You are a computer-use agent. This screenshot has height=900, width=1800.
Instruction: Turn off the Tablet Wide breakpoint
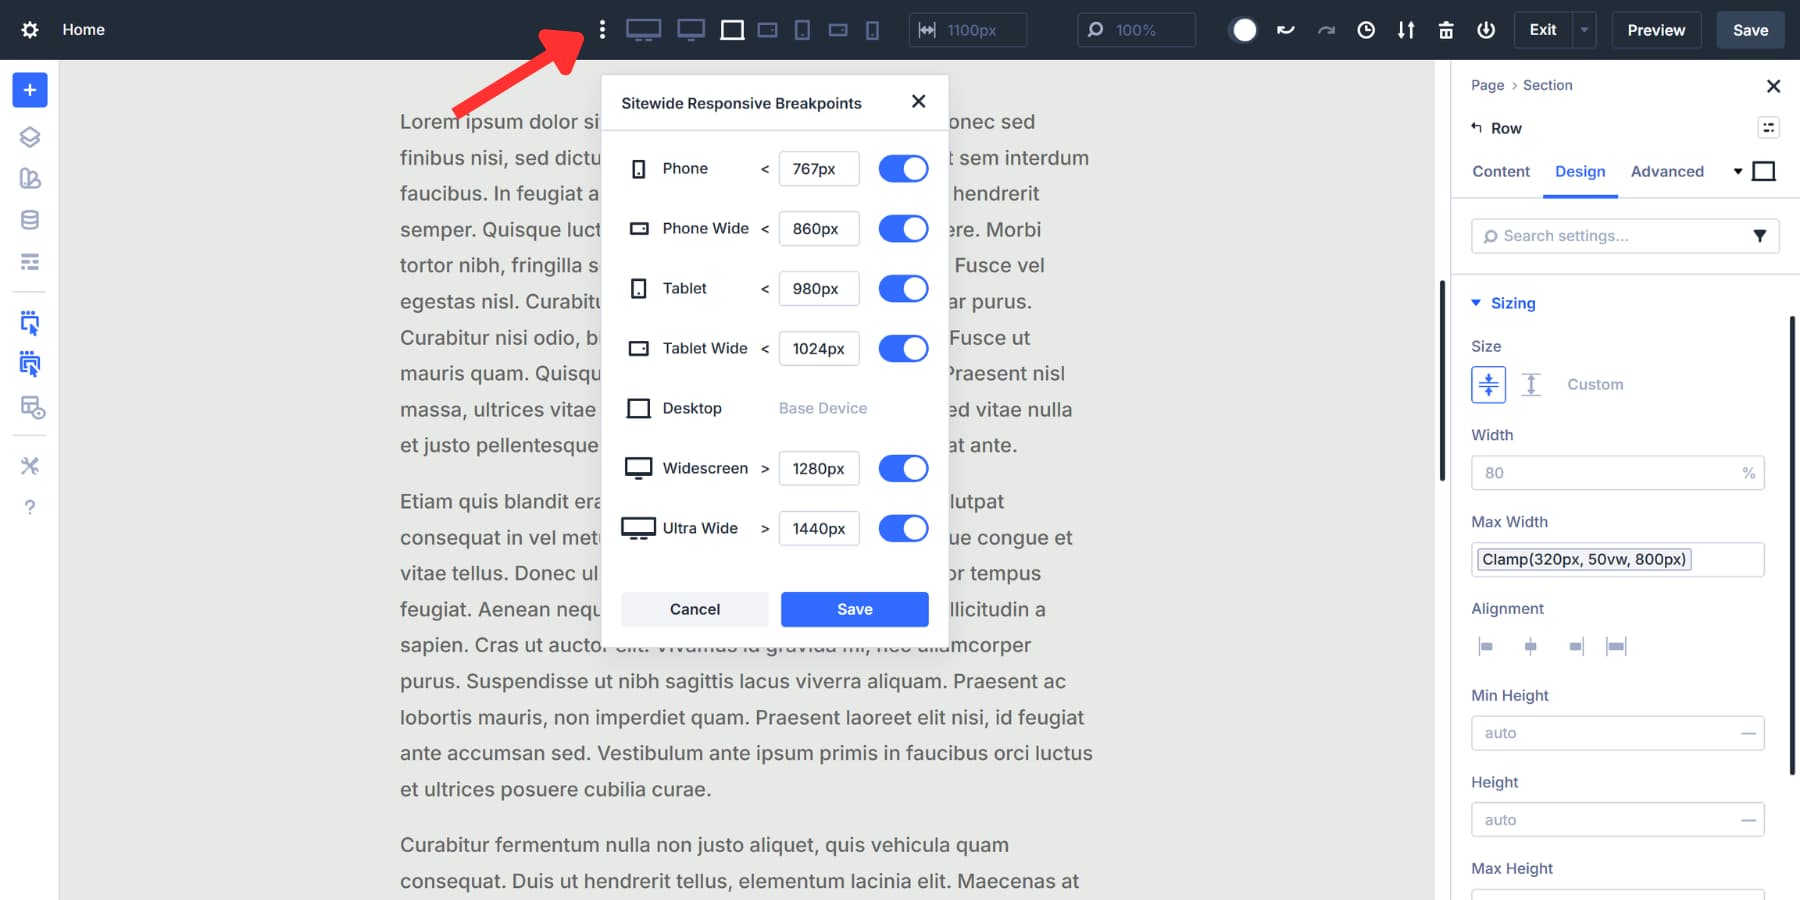click(x=903, y=348)
